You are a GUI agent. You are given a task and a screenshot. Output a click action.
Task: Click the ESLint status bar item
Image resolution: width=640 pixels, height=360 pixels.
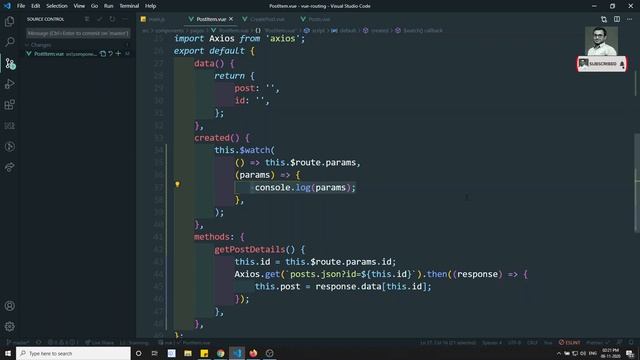click(569, 342)
